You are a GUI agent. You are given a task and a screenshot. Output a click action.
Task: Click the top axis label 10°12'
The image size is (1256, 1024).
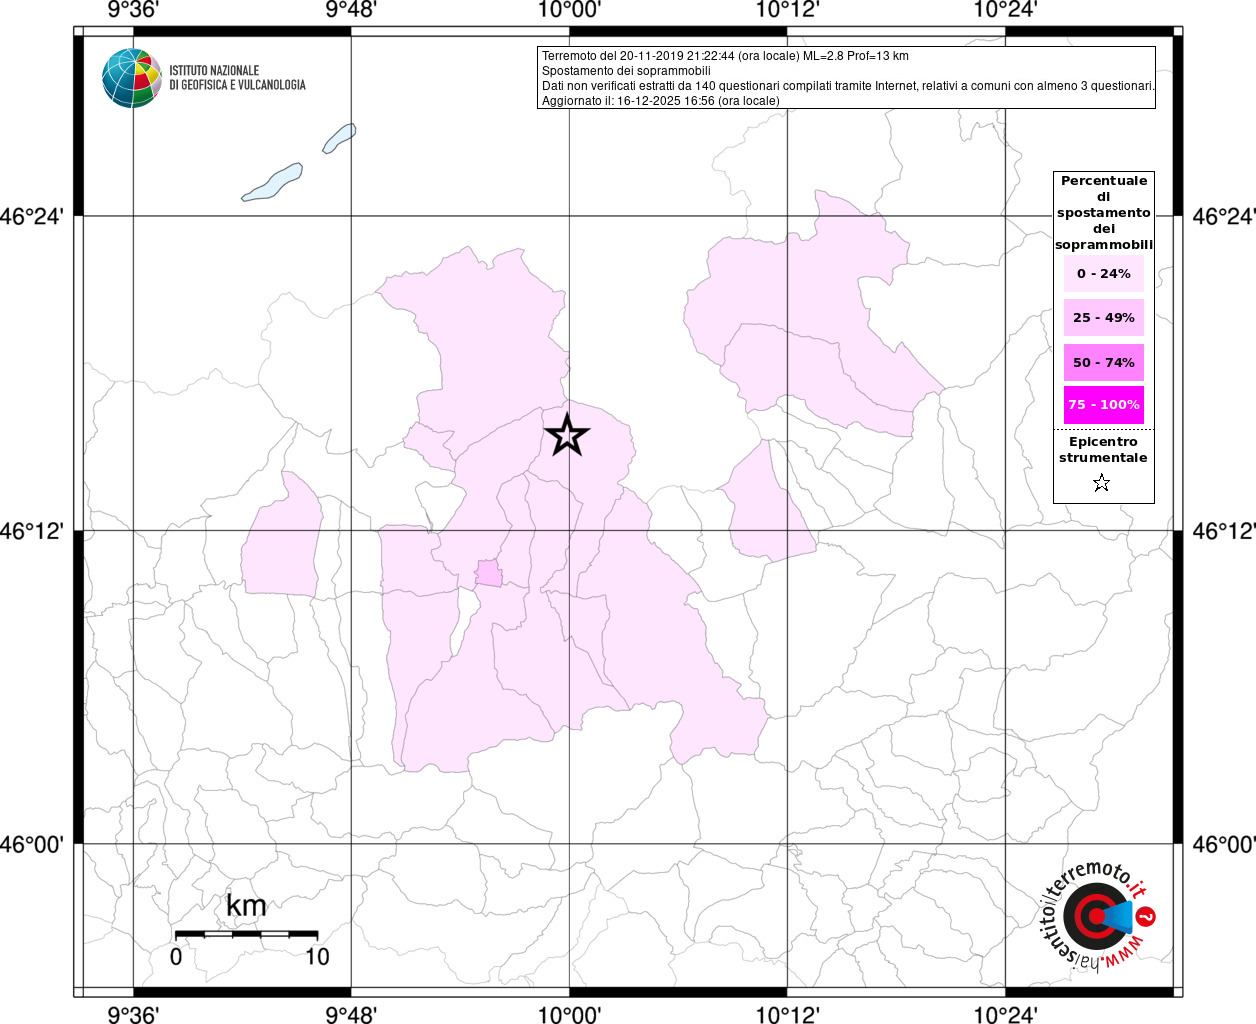point(787,10)
